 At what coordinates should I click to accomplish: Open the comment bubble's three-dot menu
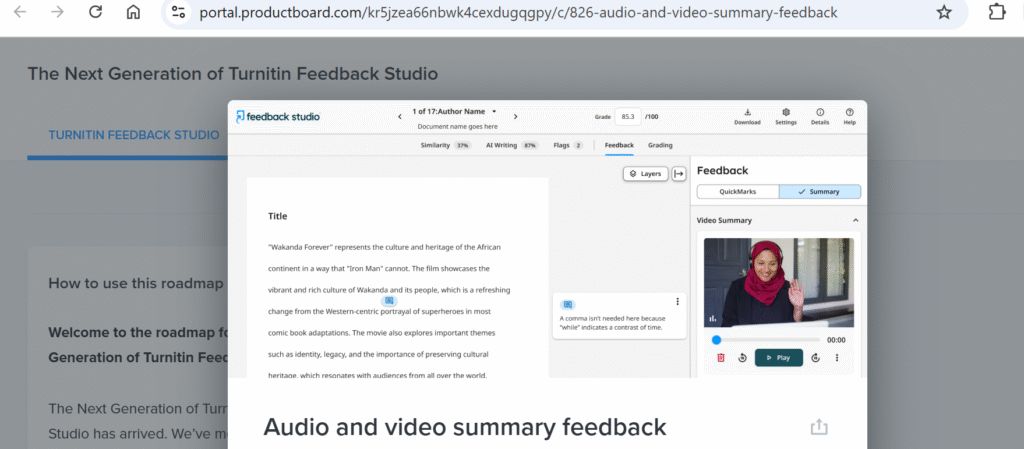tap(677, 302)
